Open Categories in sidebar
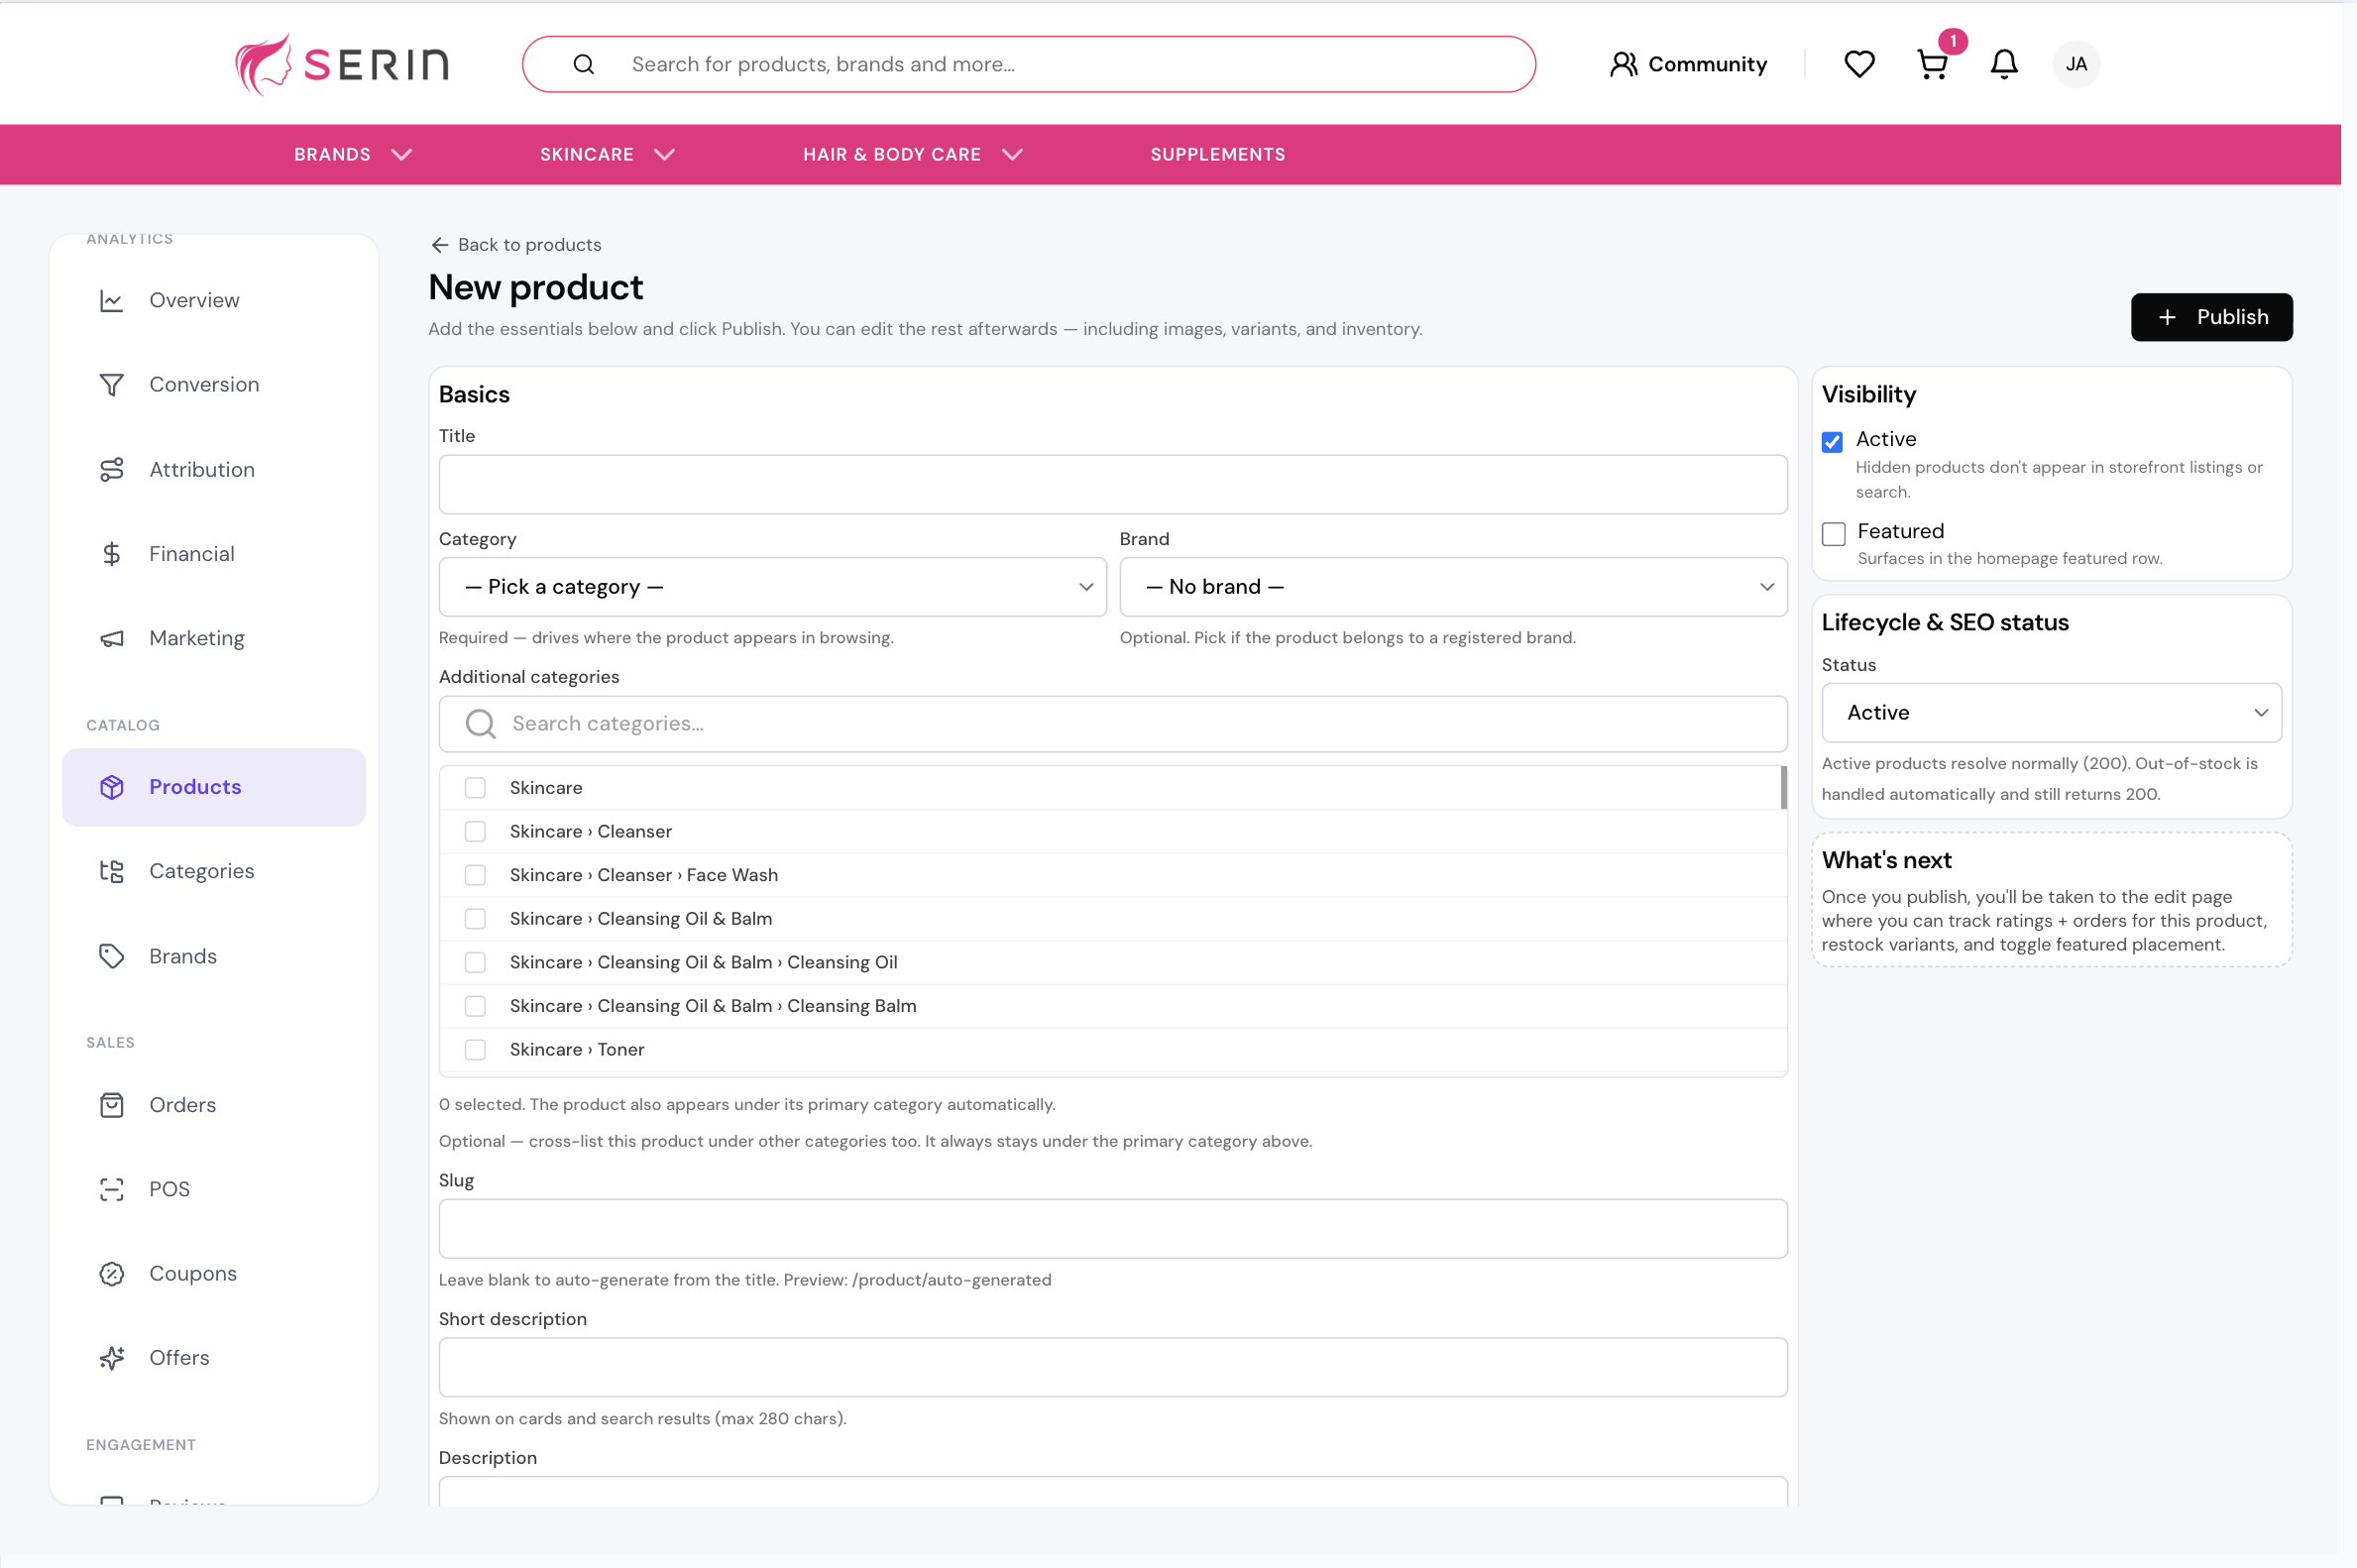 click(214, 871)
